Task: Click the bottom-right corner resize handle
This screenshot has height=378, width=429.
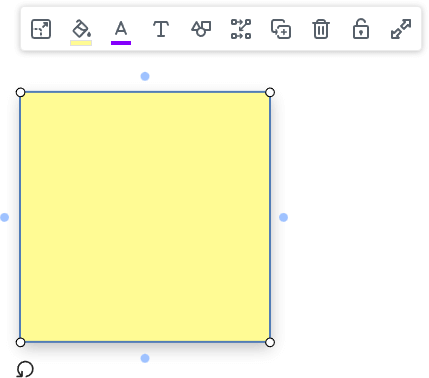Action: coord(270,342)
